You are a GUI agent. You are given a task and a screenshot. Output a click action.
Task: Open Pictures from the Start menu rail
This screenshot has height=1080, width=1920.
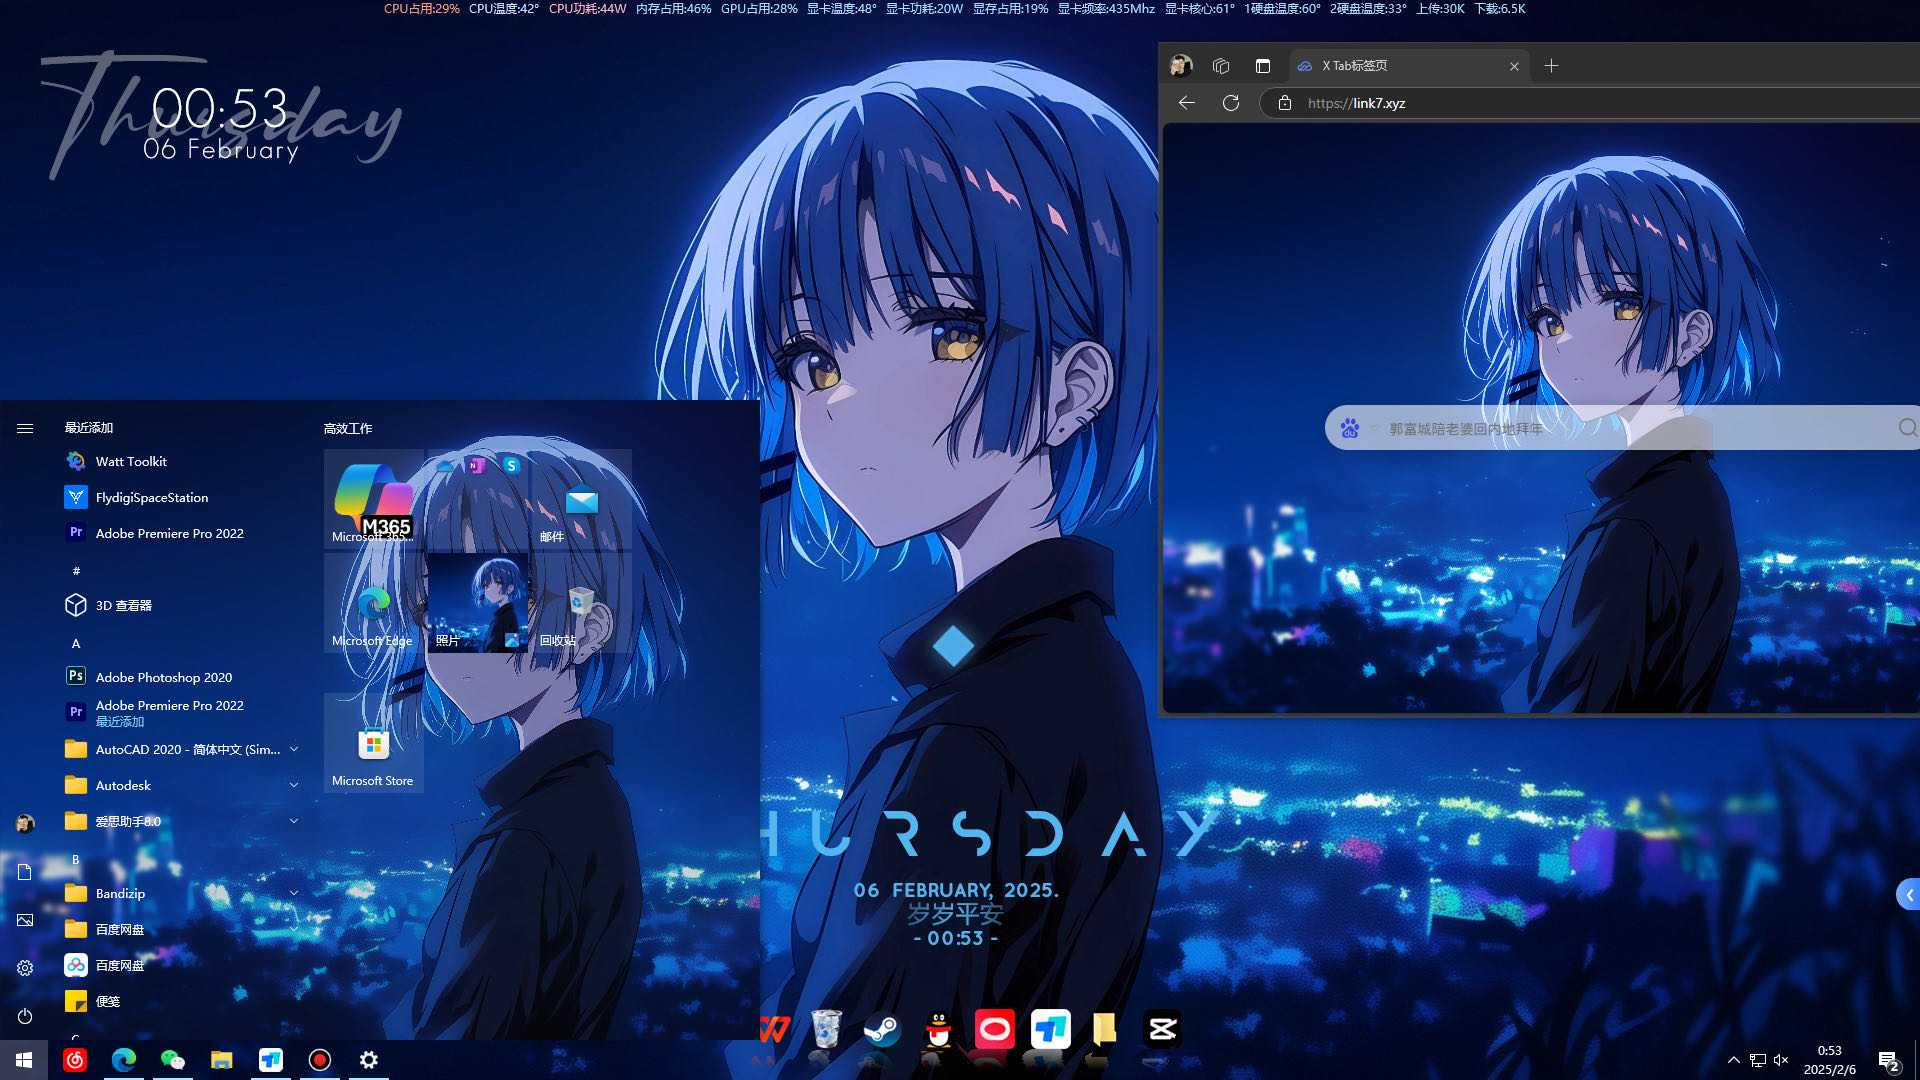coord(25,920)
